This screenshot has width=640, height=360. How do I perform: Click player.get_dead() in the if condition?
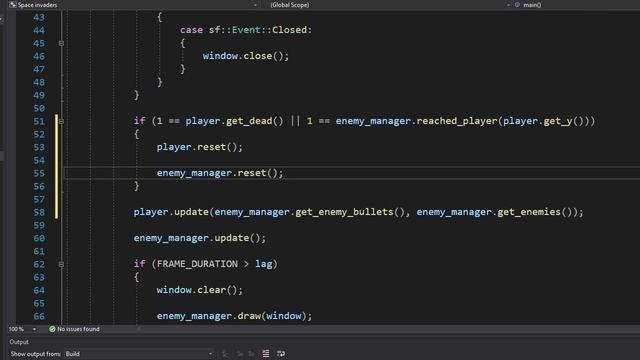point(234,121)
